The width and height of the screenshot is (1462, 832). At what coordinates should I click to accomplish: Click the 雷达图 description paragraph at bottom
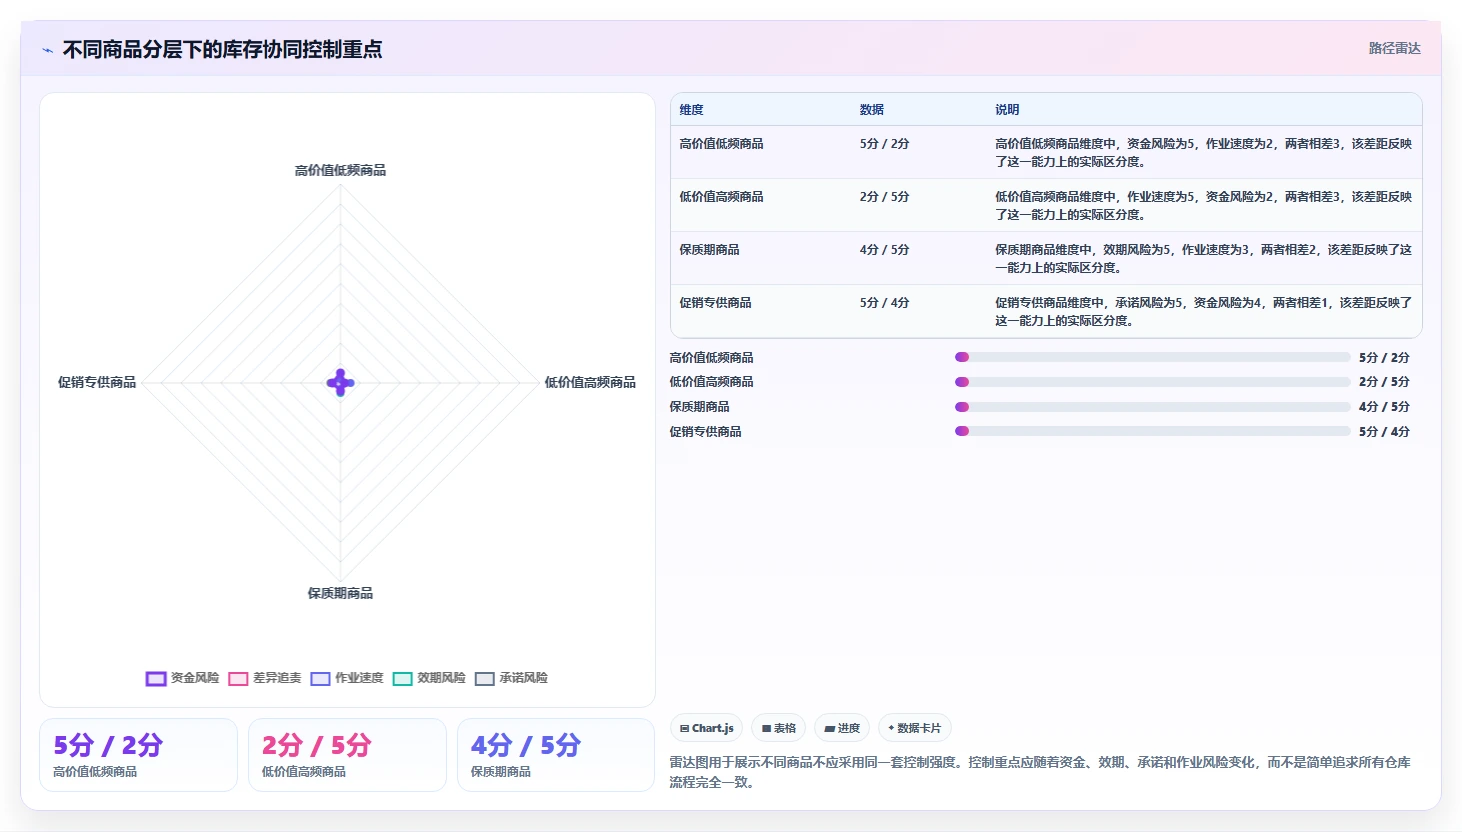(1040, 772)
